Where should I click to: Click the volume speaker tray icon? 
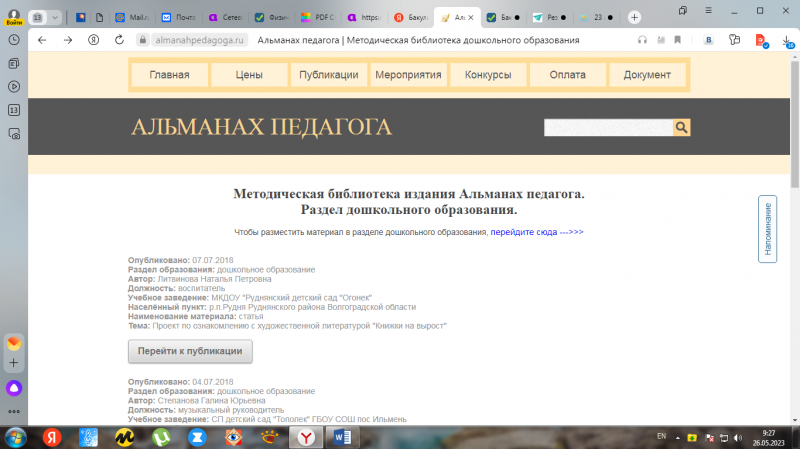[x=738, y=438]
